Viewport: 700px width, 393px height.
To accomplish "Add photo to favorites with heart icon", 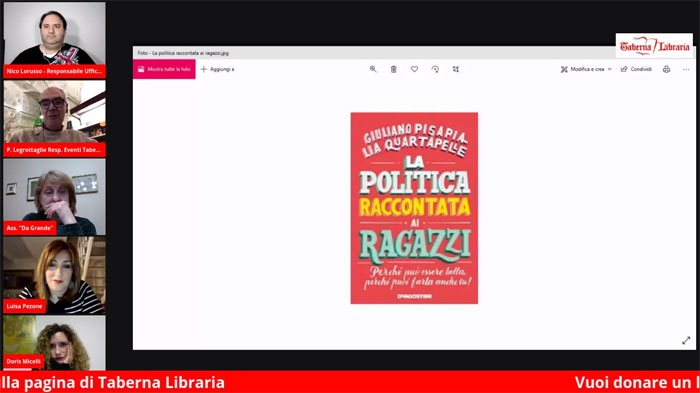I will pyautogui.click(x=414, y=69).
